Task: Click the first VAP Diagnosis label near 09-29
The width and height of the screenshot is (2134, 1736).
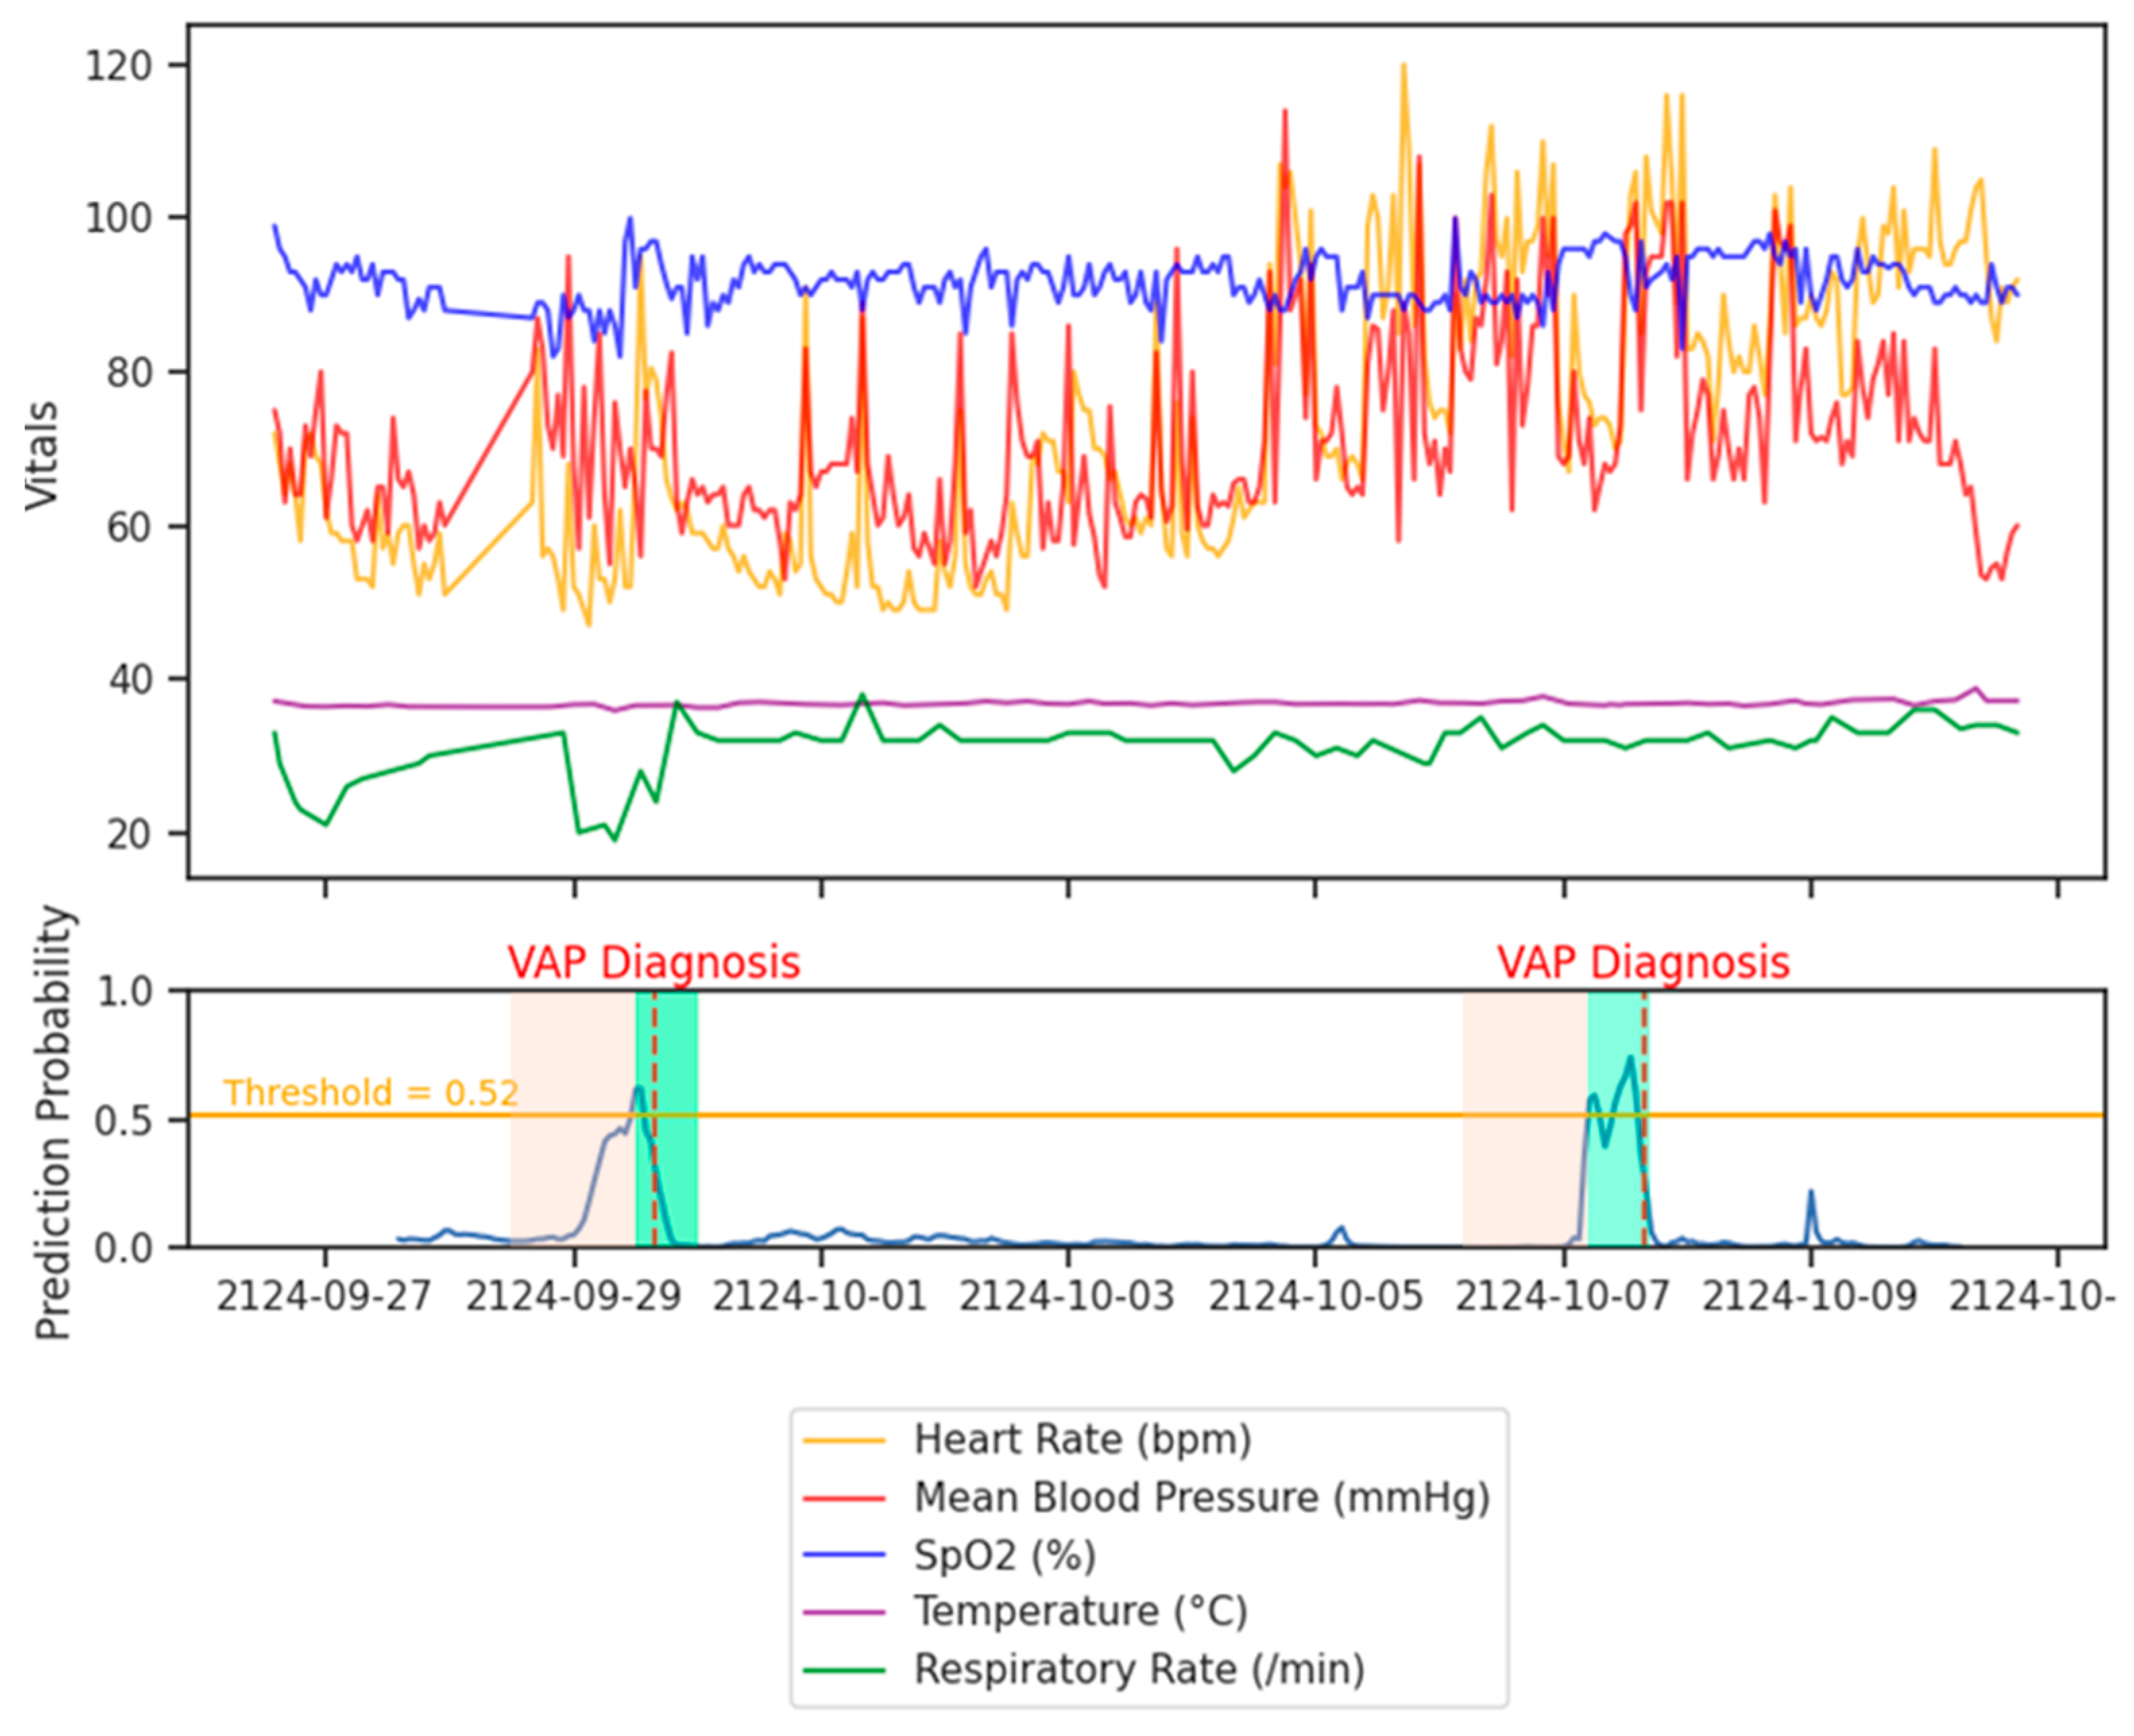Action: click(653, 963)
